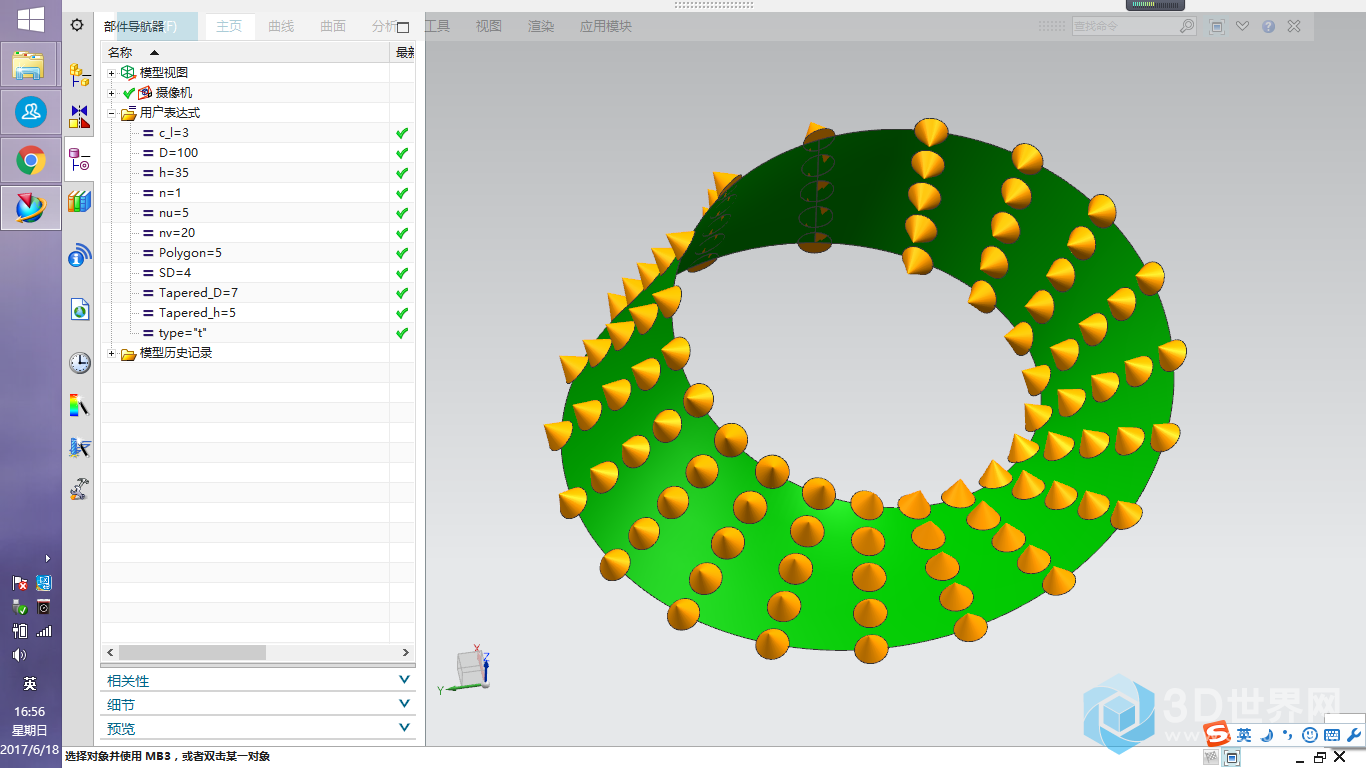Open the resource bar settings gear

pyautogui.click(x=77, y=25)
